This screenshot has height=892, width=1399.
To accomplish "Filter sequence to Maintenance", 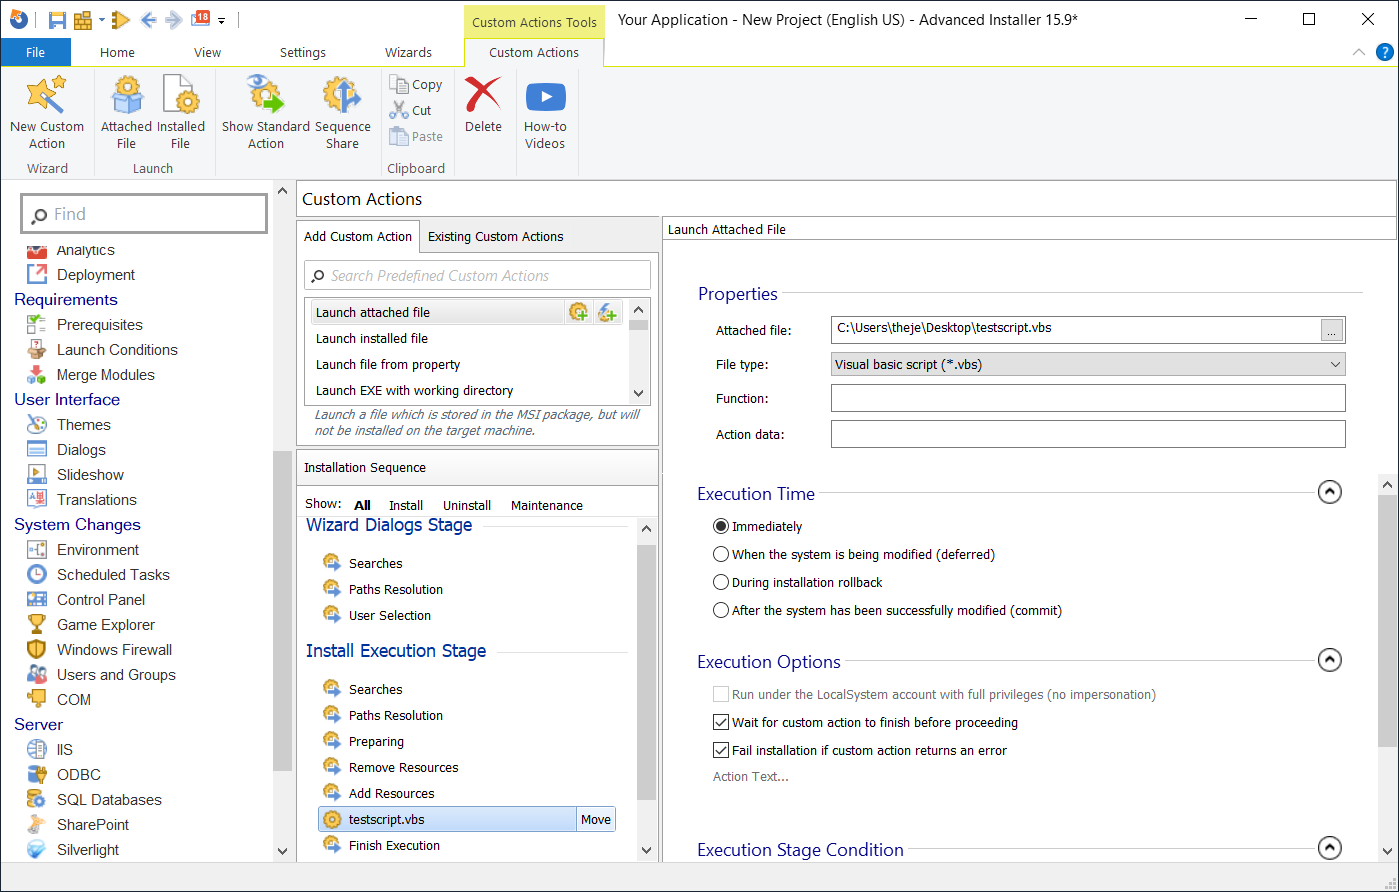I will (546, 505).
